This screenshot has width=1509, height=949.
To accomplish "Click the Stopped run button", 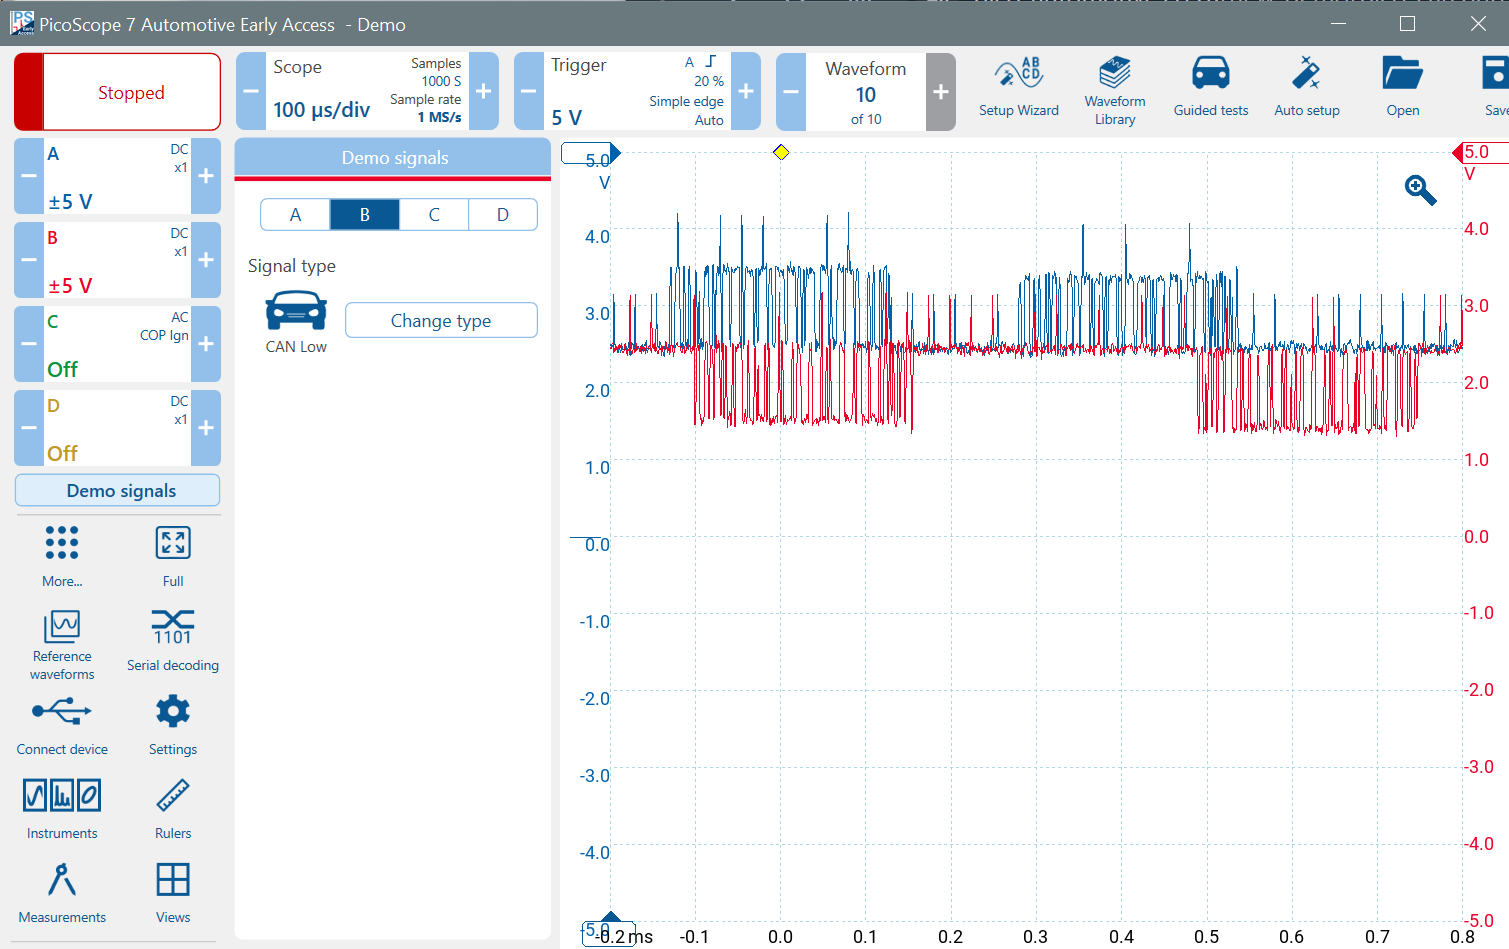I will click(x=118, y=92).
